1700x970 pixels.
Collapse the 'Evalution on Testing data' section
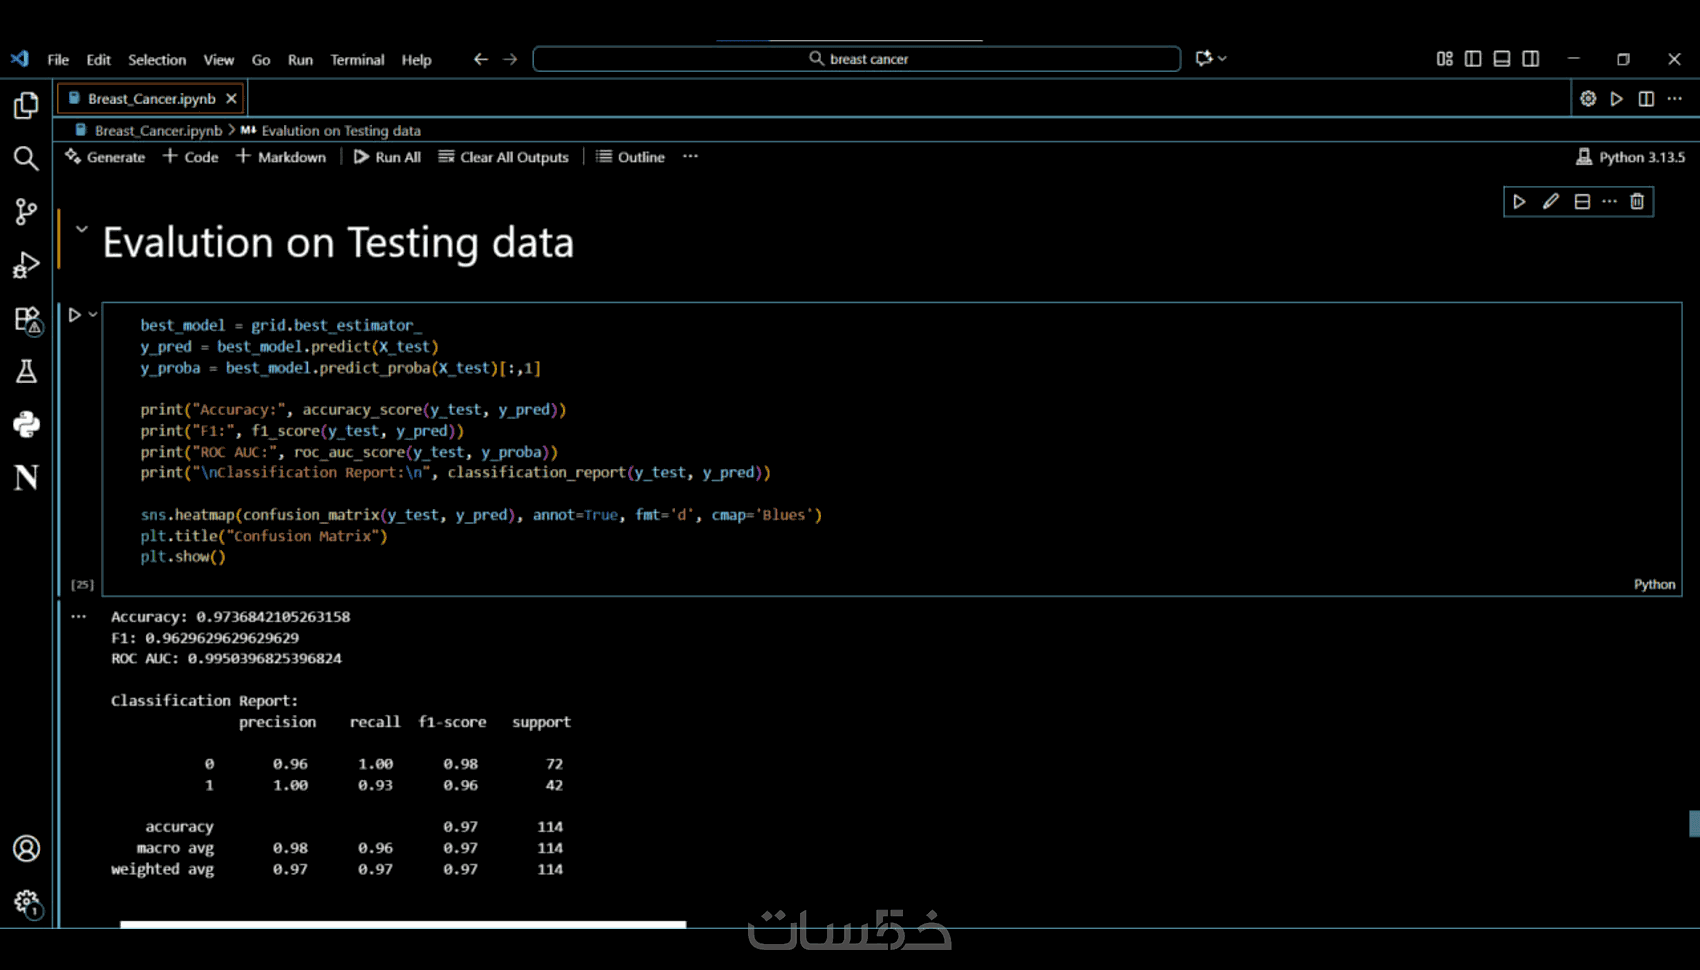point(82,229)
